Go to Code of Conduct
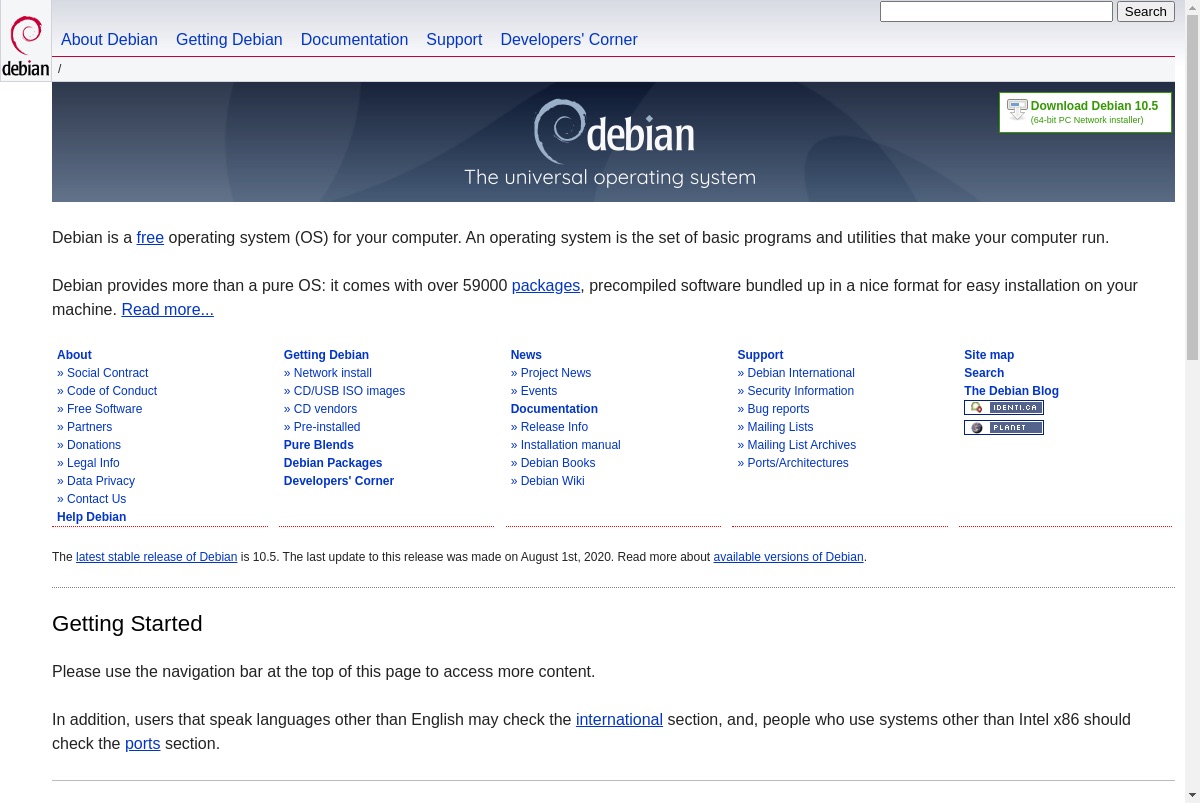 112,391
